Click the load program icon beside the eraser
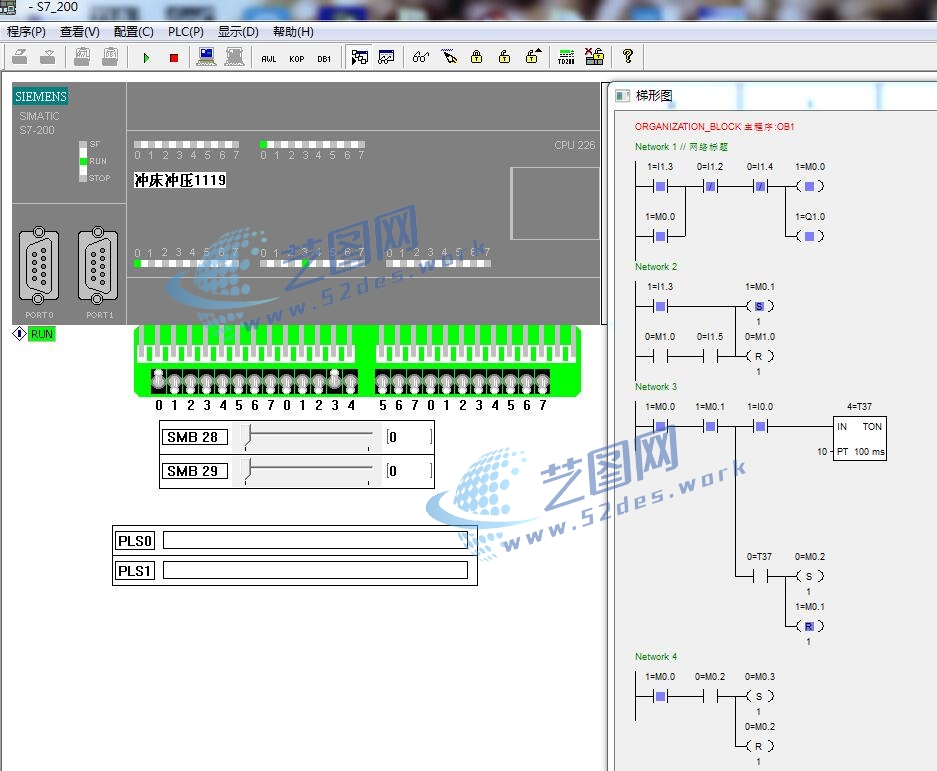The height and width of the screenshot is (771, 937). point(47,57)
